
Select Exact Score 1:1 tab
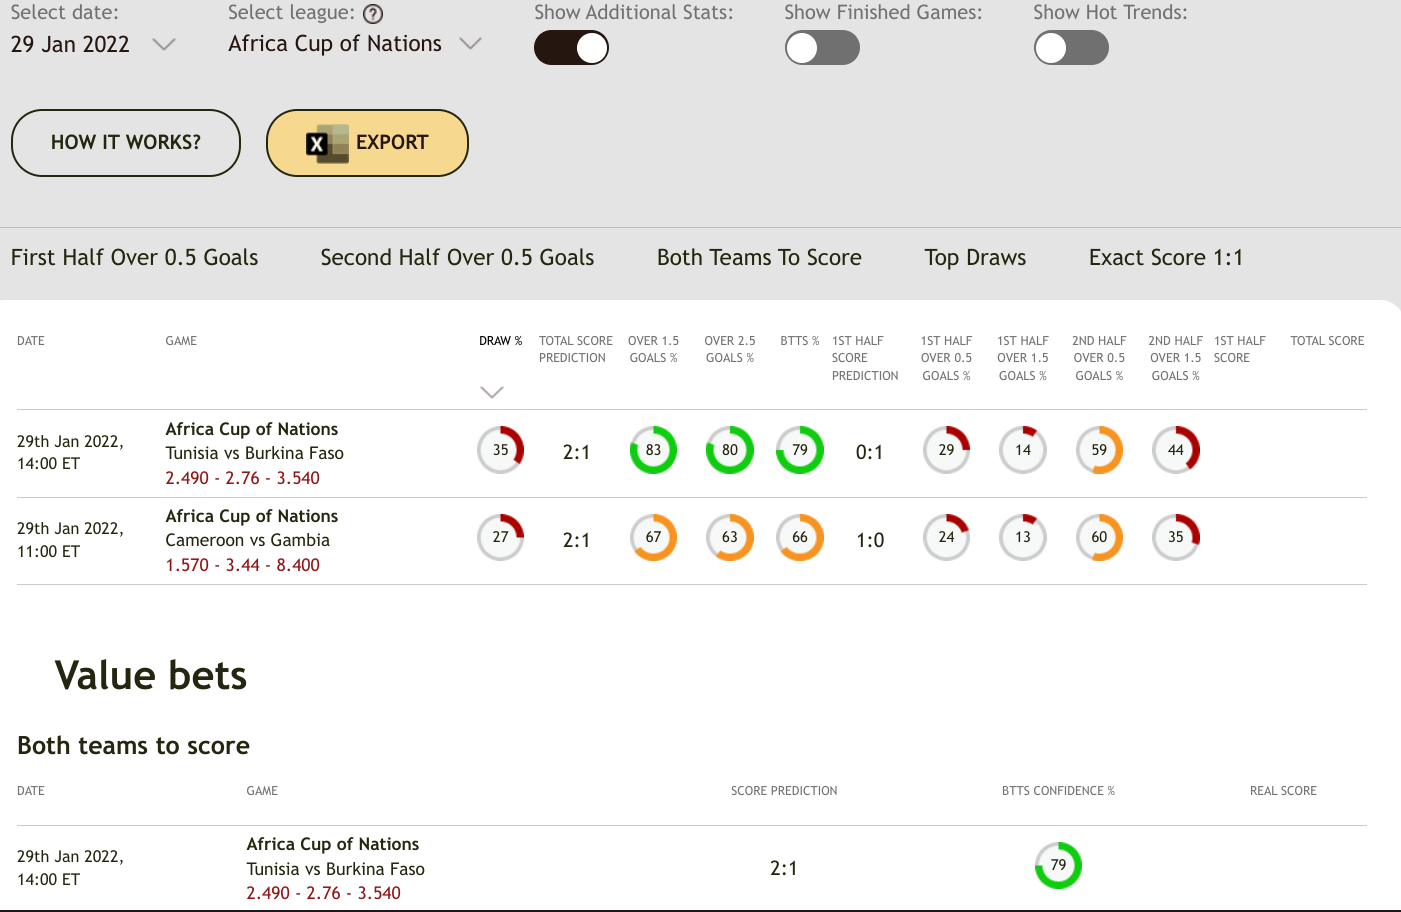click(1166, 258)
